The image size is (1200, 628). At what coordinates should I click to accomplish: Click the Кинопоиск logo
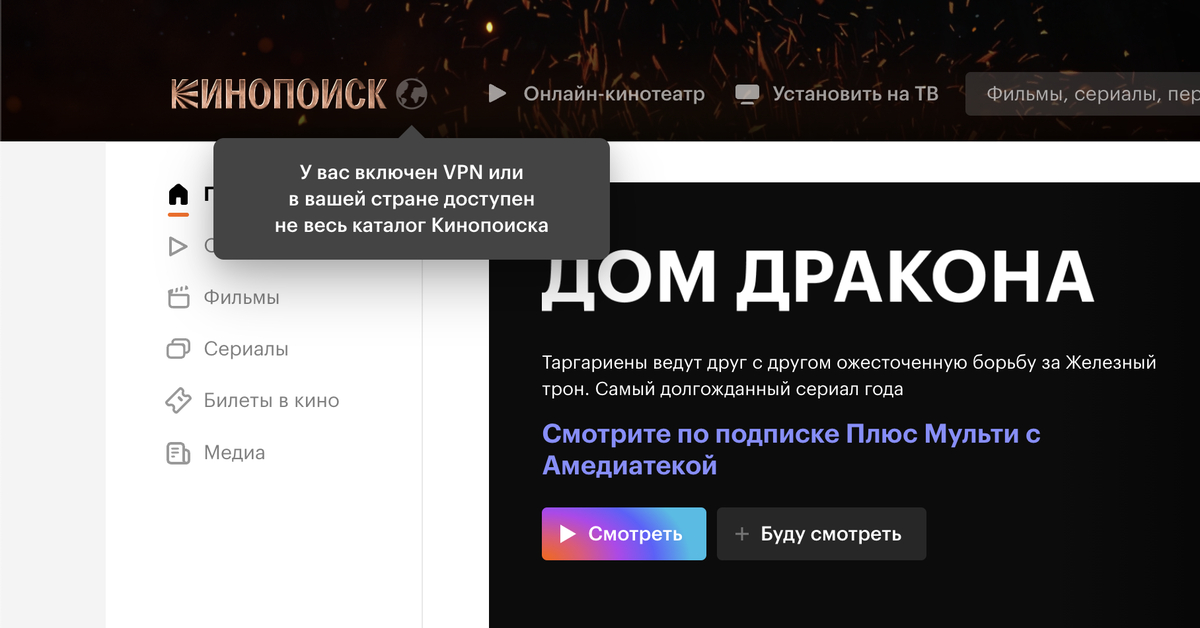tap(279, 94)
